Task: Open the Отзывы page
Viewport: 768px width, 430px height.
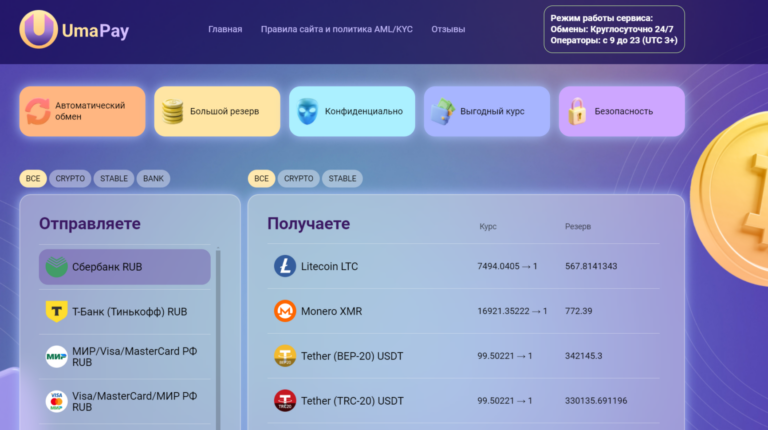Action: (448, 29)
